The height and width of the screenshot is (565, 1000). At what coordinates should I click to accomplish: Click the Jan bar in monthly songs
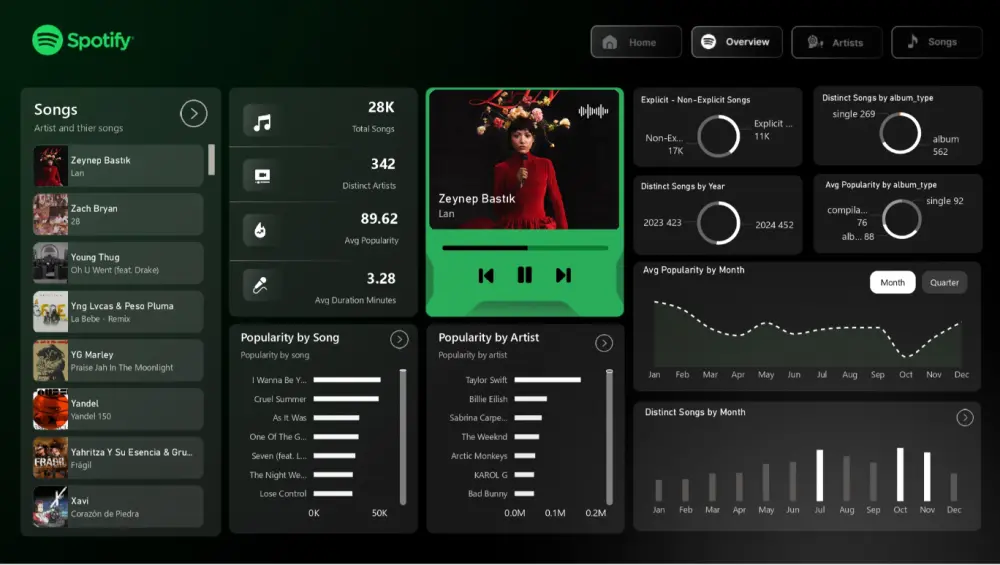point(658,490)
